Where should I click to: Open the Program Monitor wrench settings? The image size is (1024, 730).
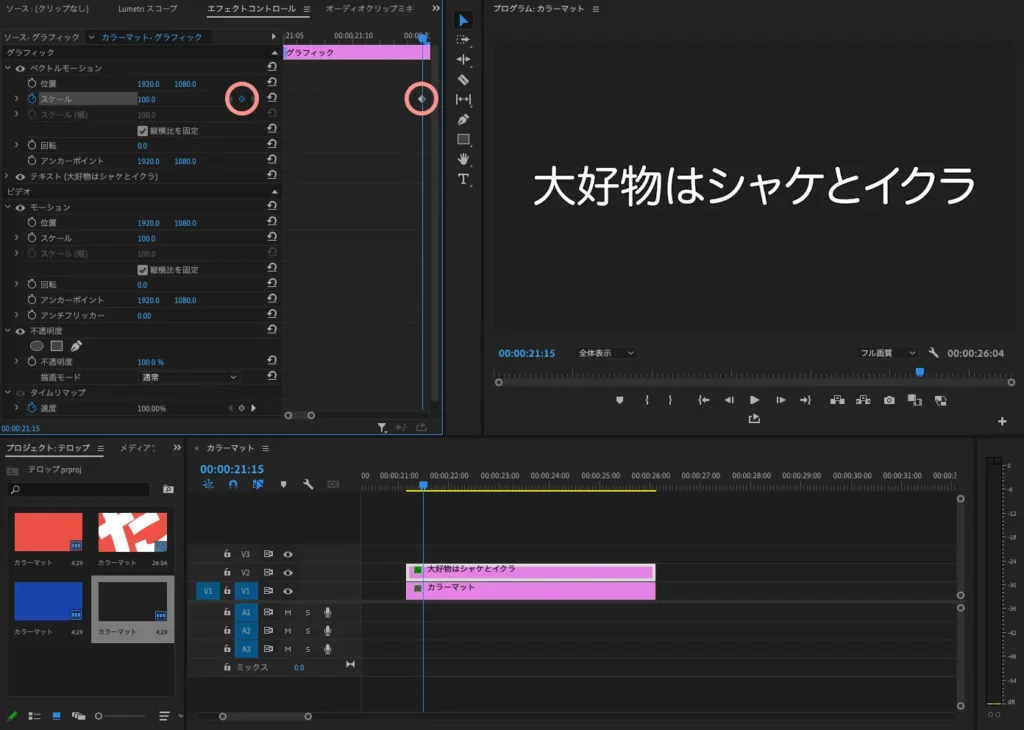[933, 353]
